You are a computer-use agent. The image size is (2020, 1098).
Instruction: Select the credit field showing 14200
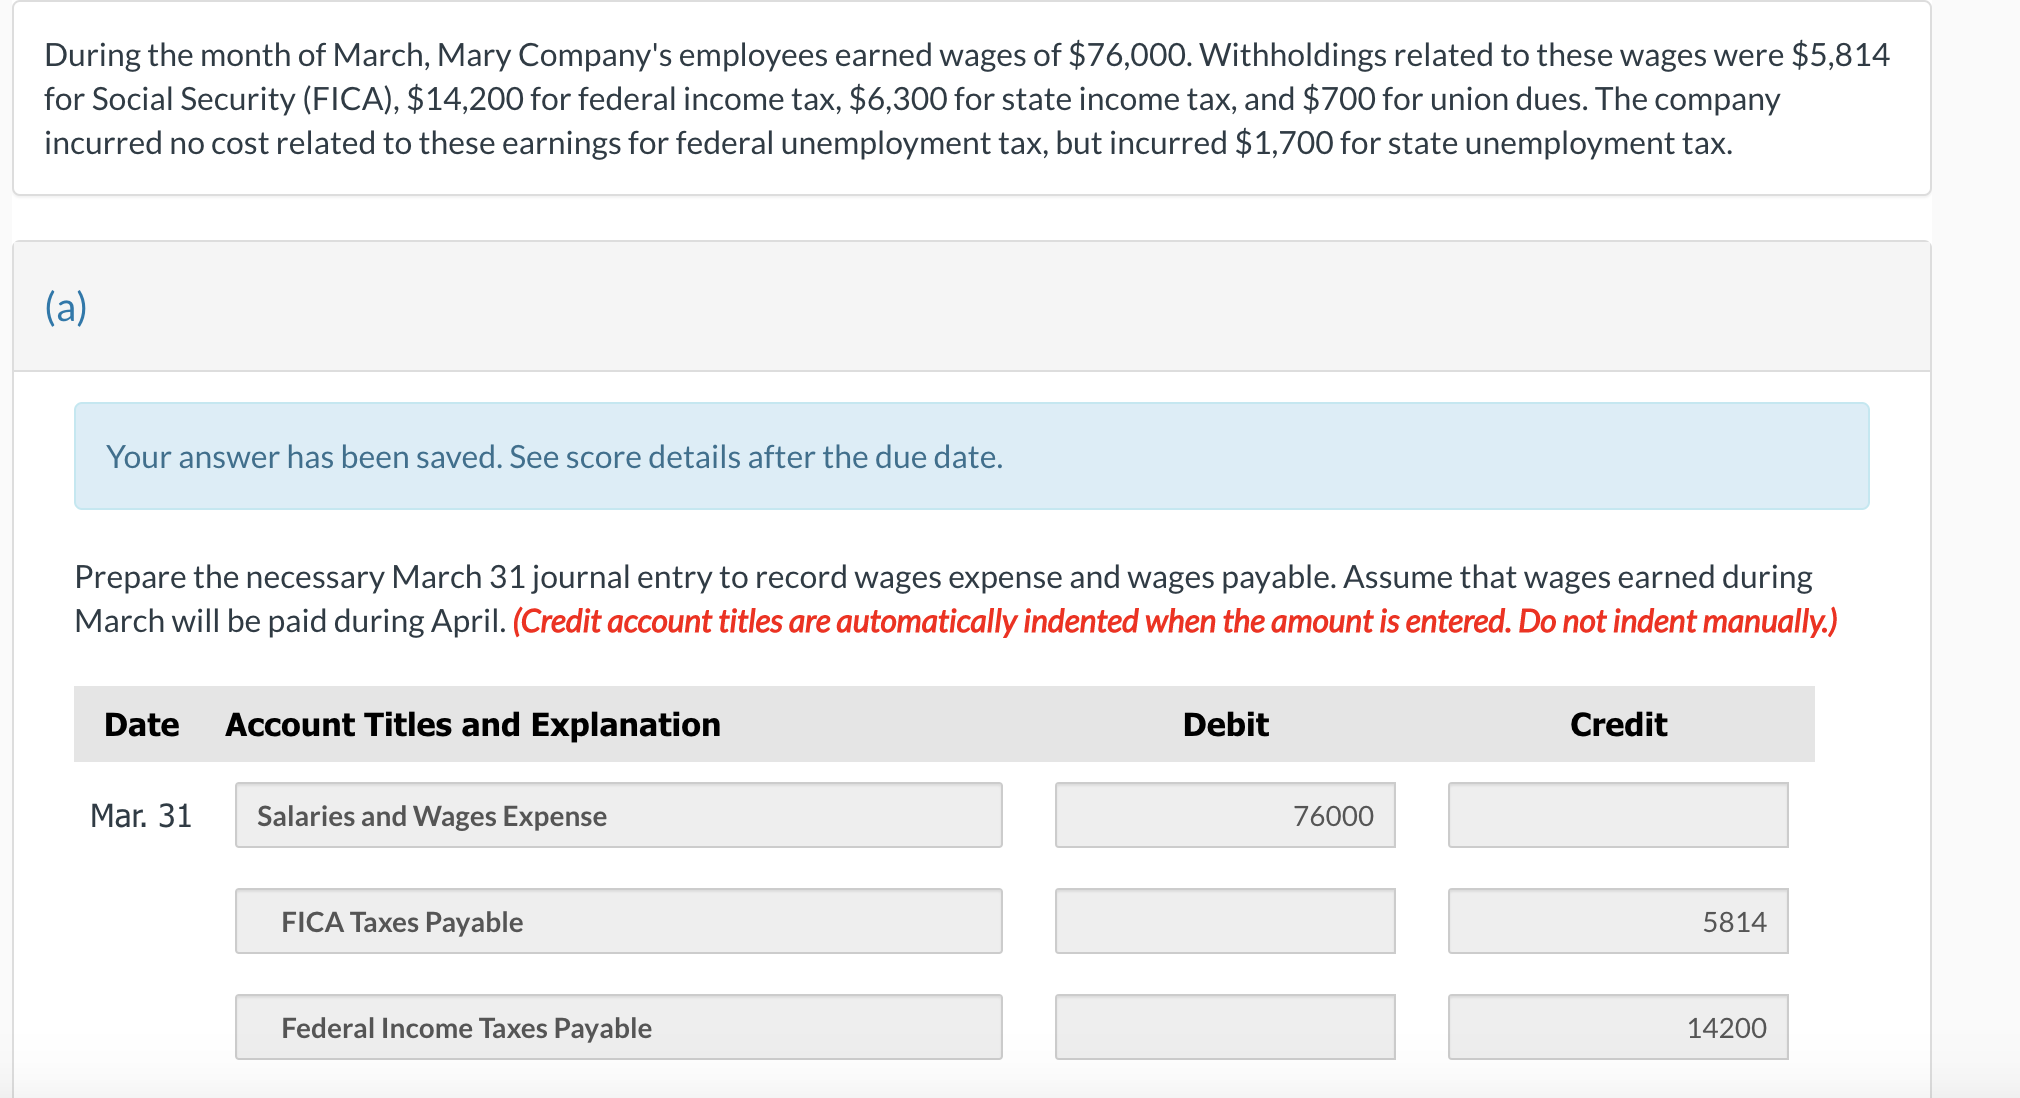tap(1617, 1027)
